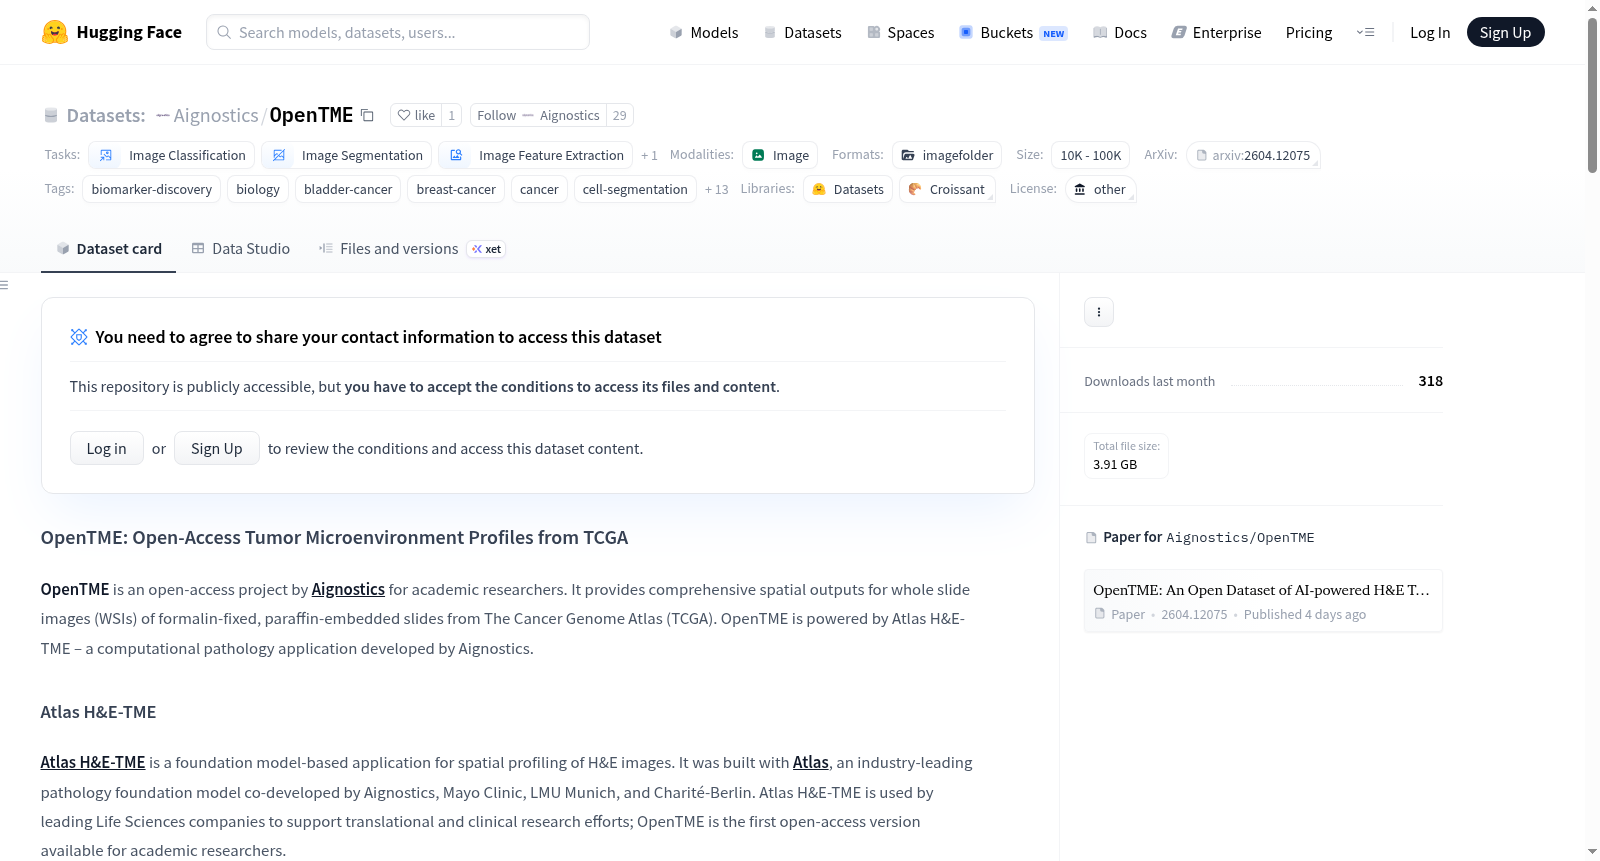Open the license other tag
The height and width of the screenshot is (861, 1600).
tap(1100, 189)
